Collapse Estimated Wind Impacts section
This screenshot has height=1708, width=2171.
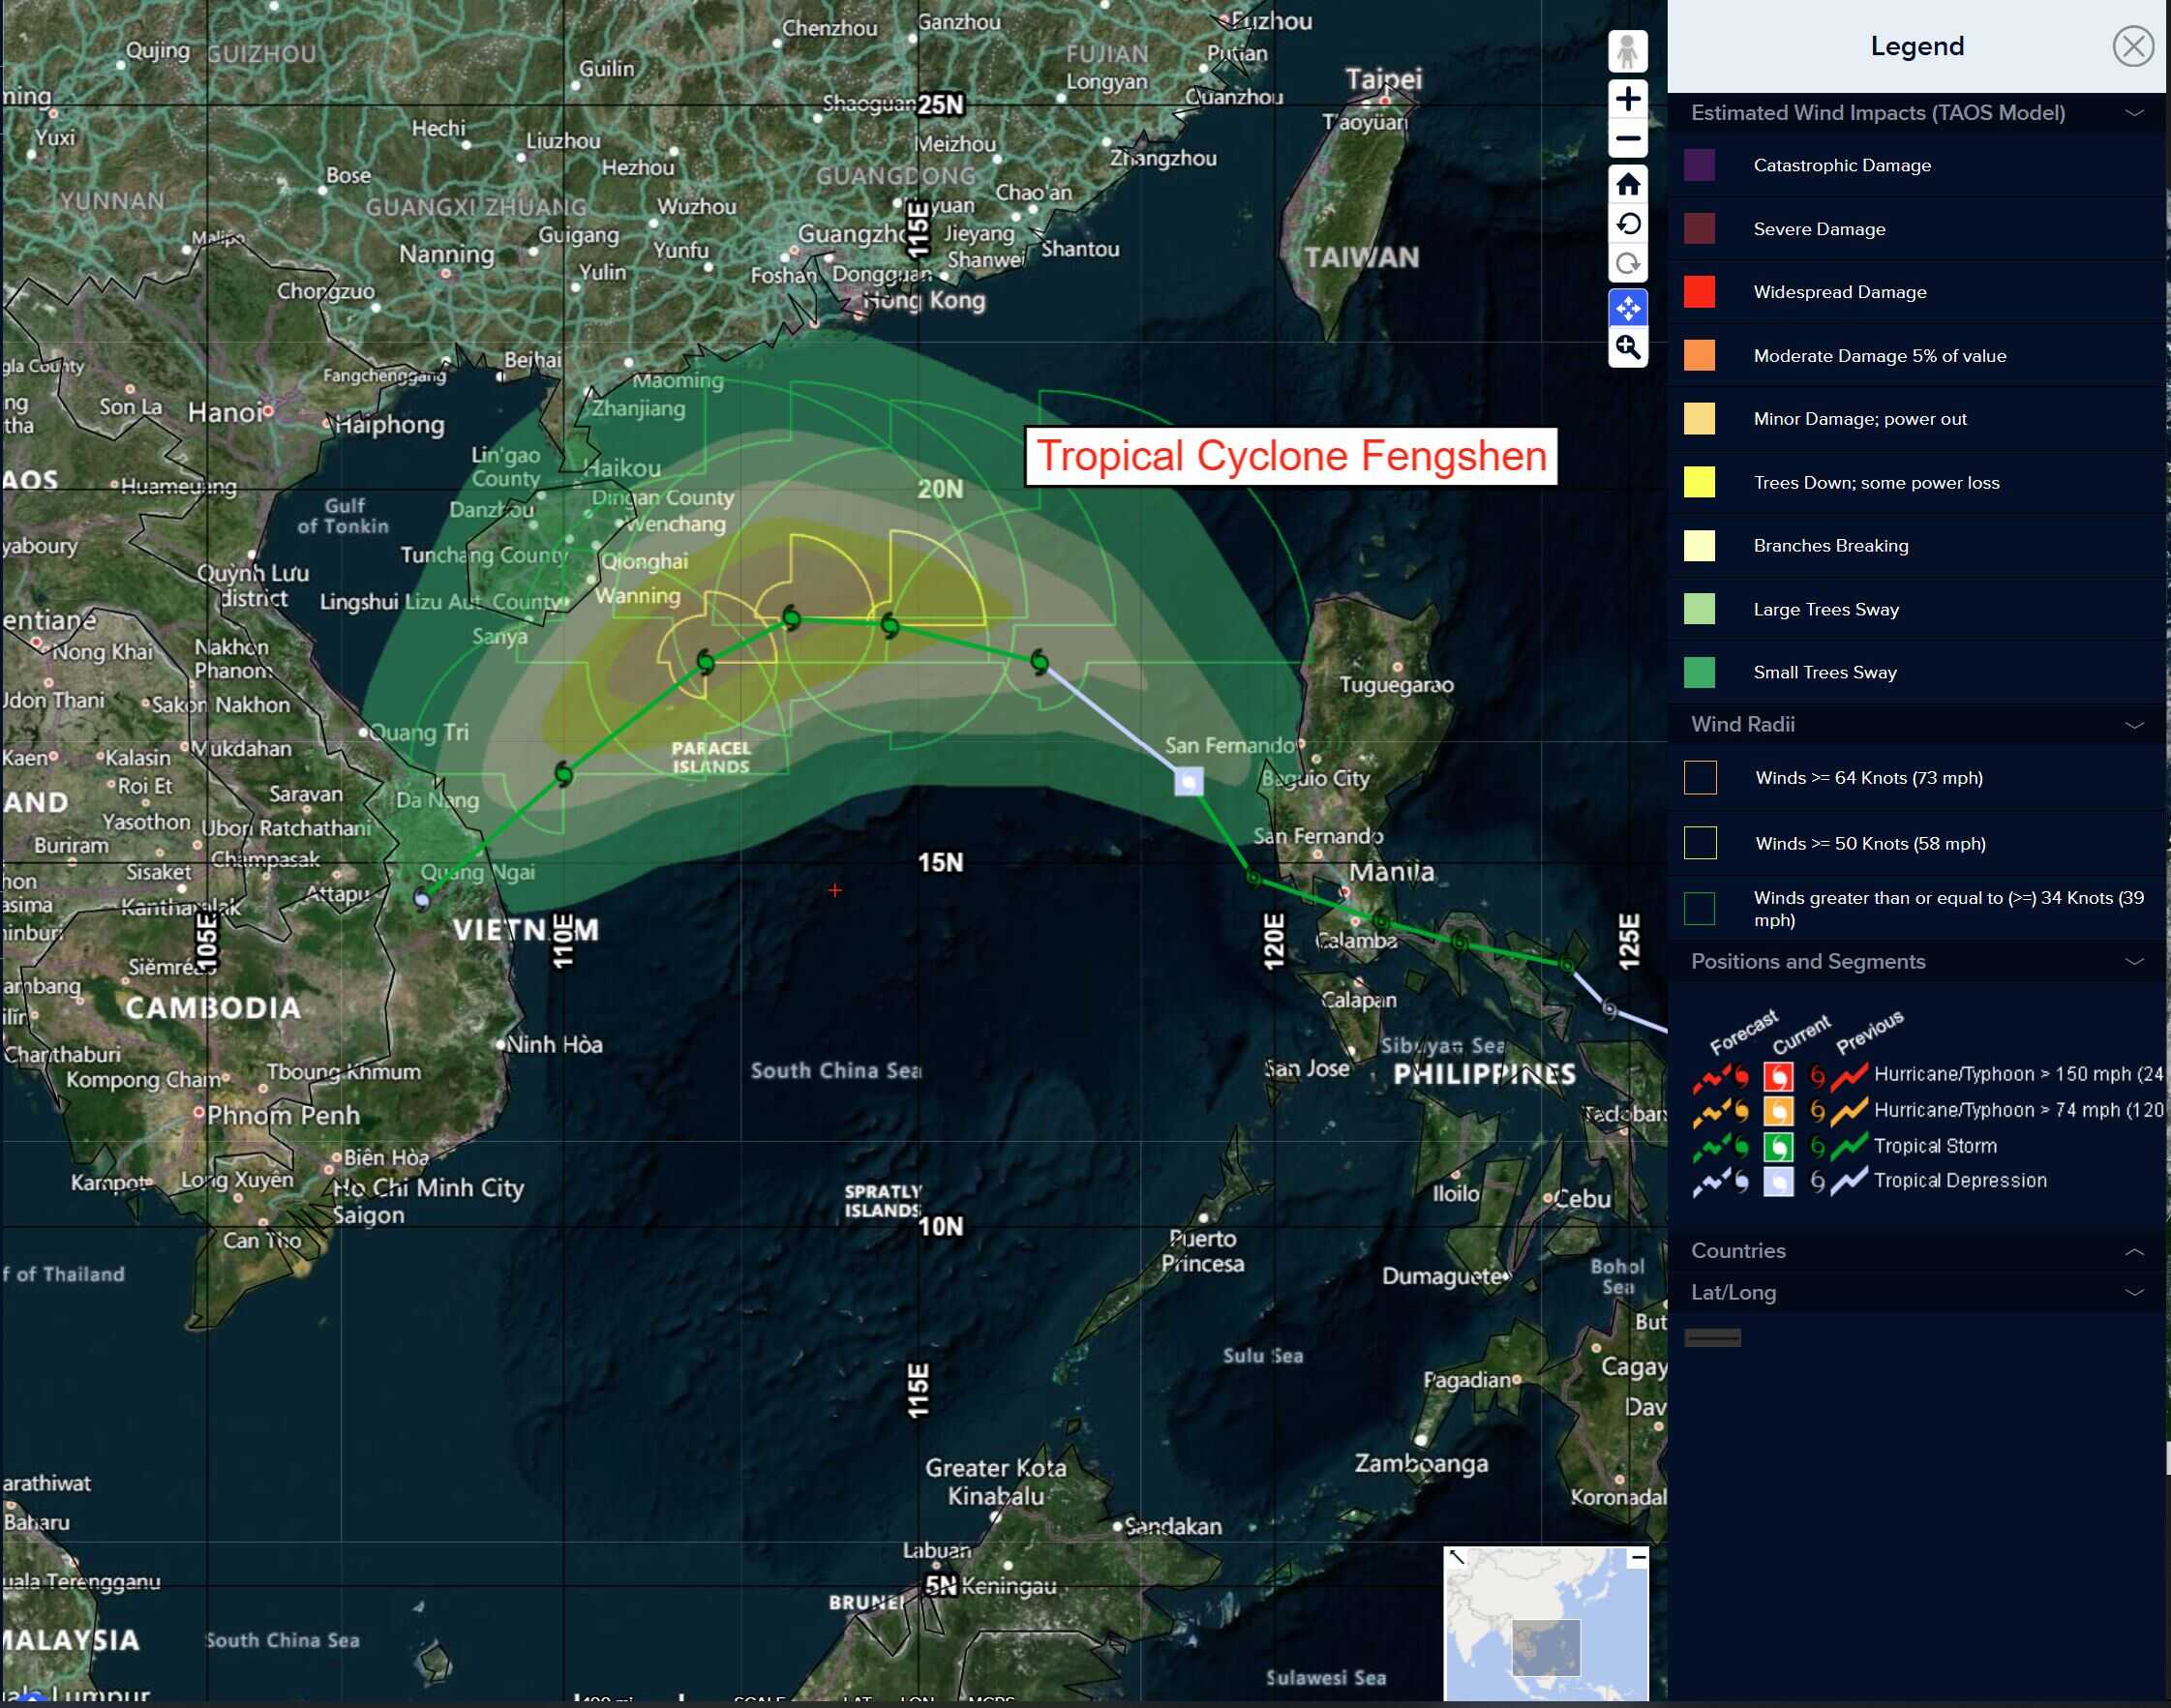2134,113
